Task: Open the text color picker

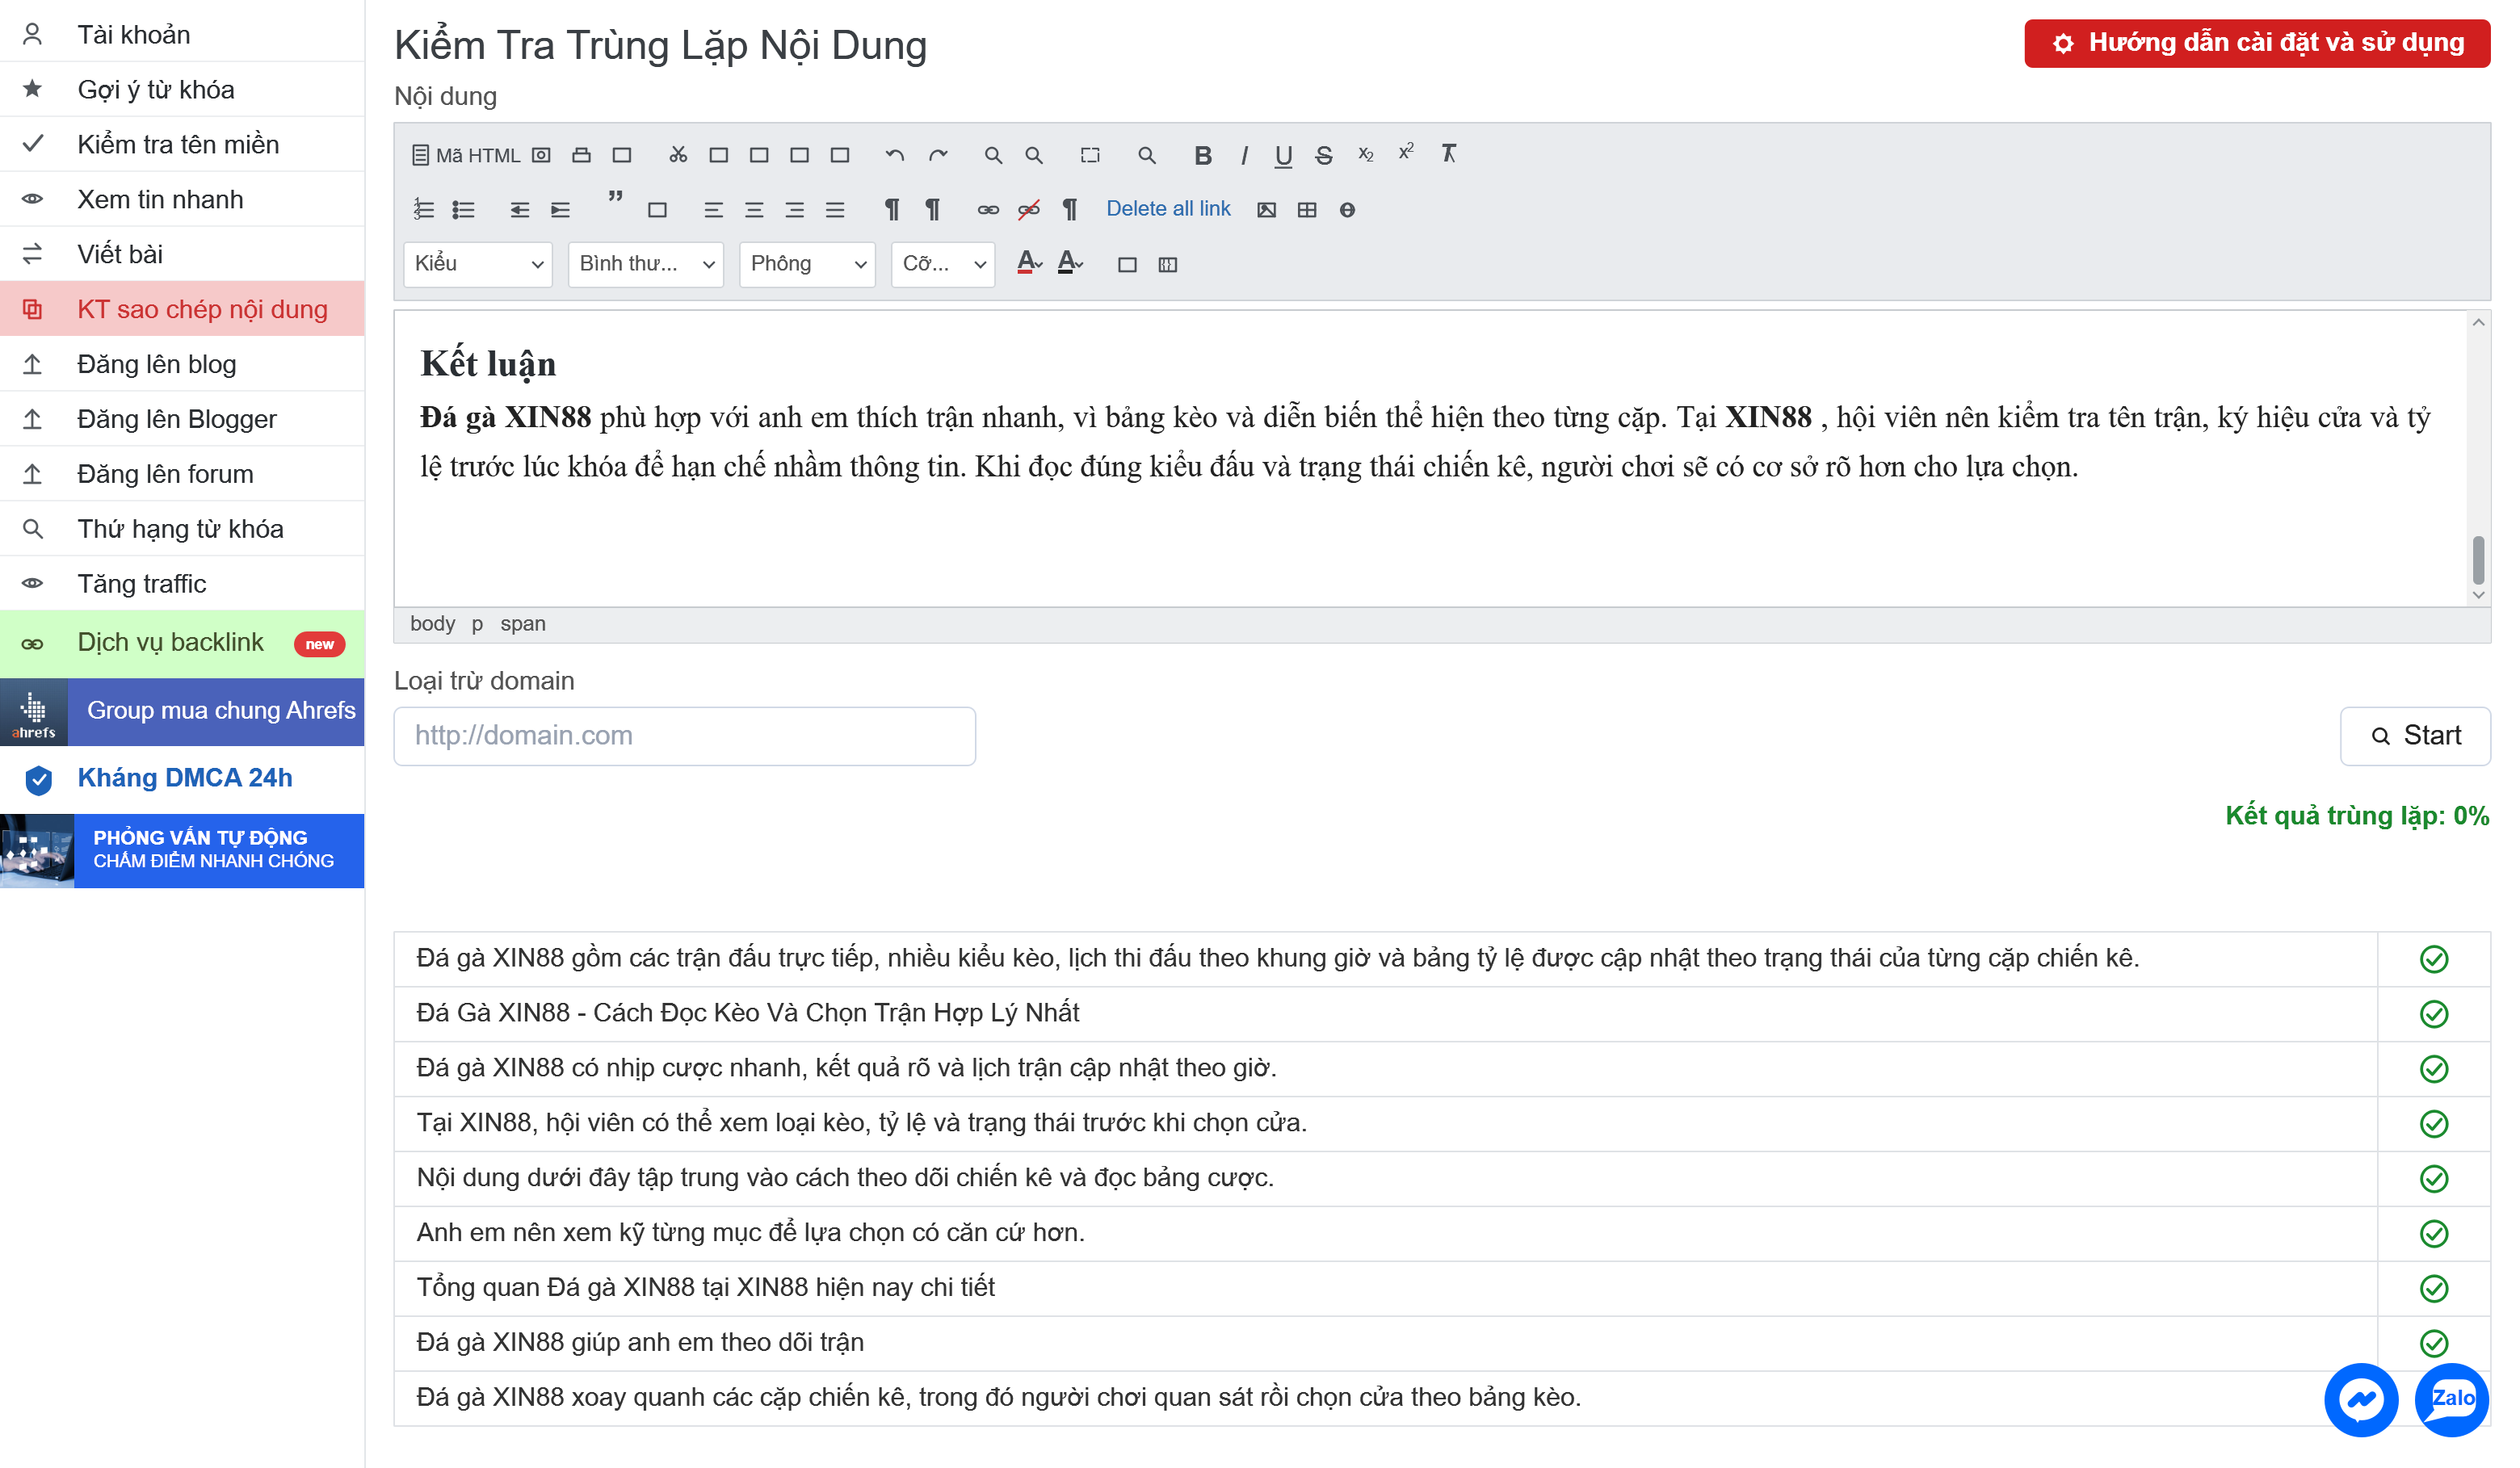Action: tap(1029, 264)
